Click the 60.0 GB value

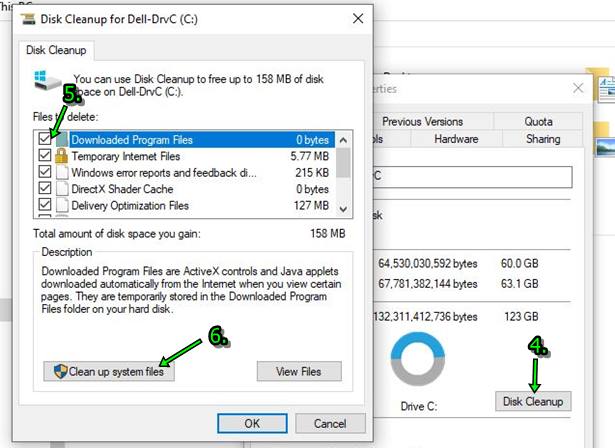(520, 263)
